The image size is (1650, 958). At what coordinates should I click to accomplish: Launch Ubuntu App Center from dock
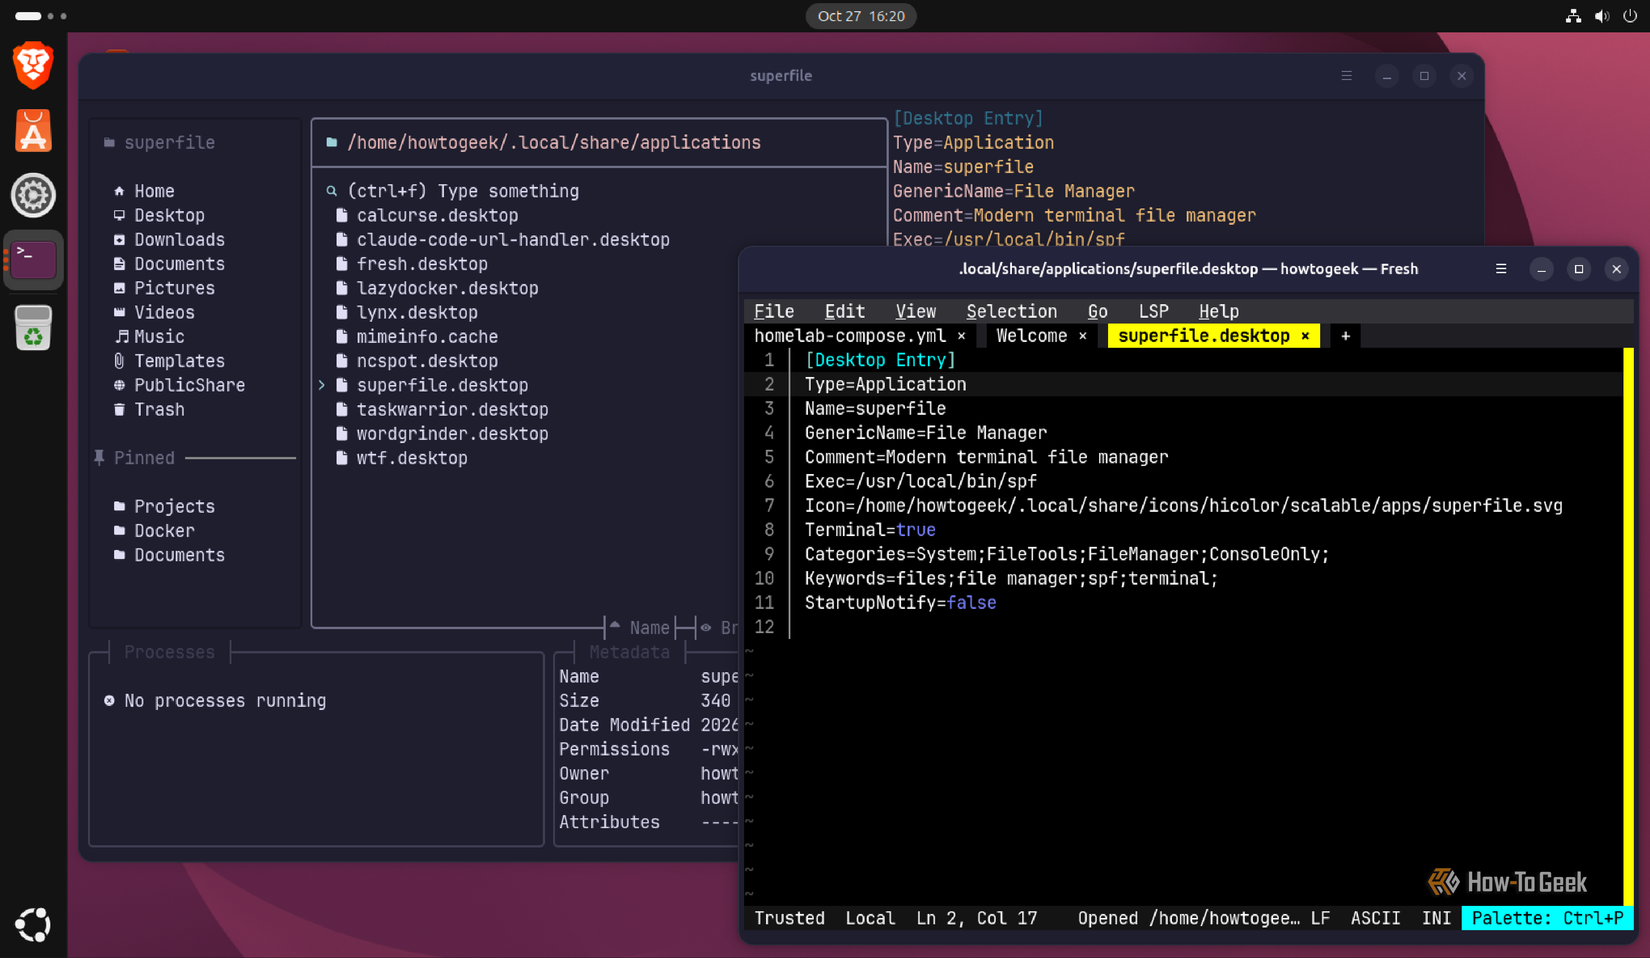click(x=33, y=130)
